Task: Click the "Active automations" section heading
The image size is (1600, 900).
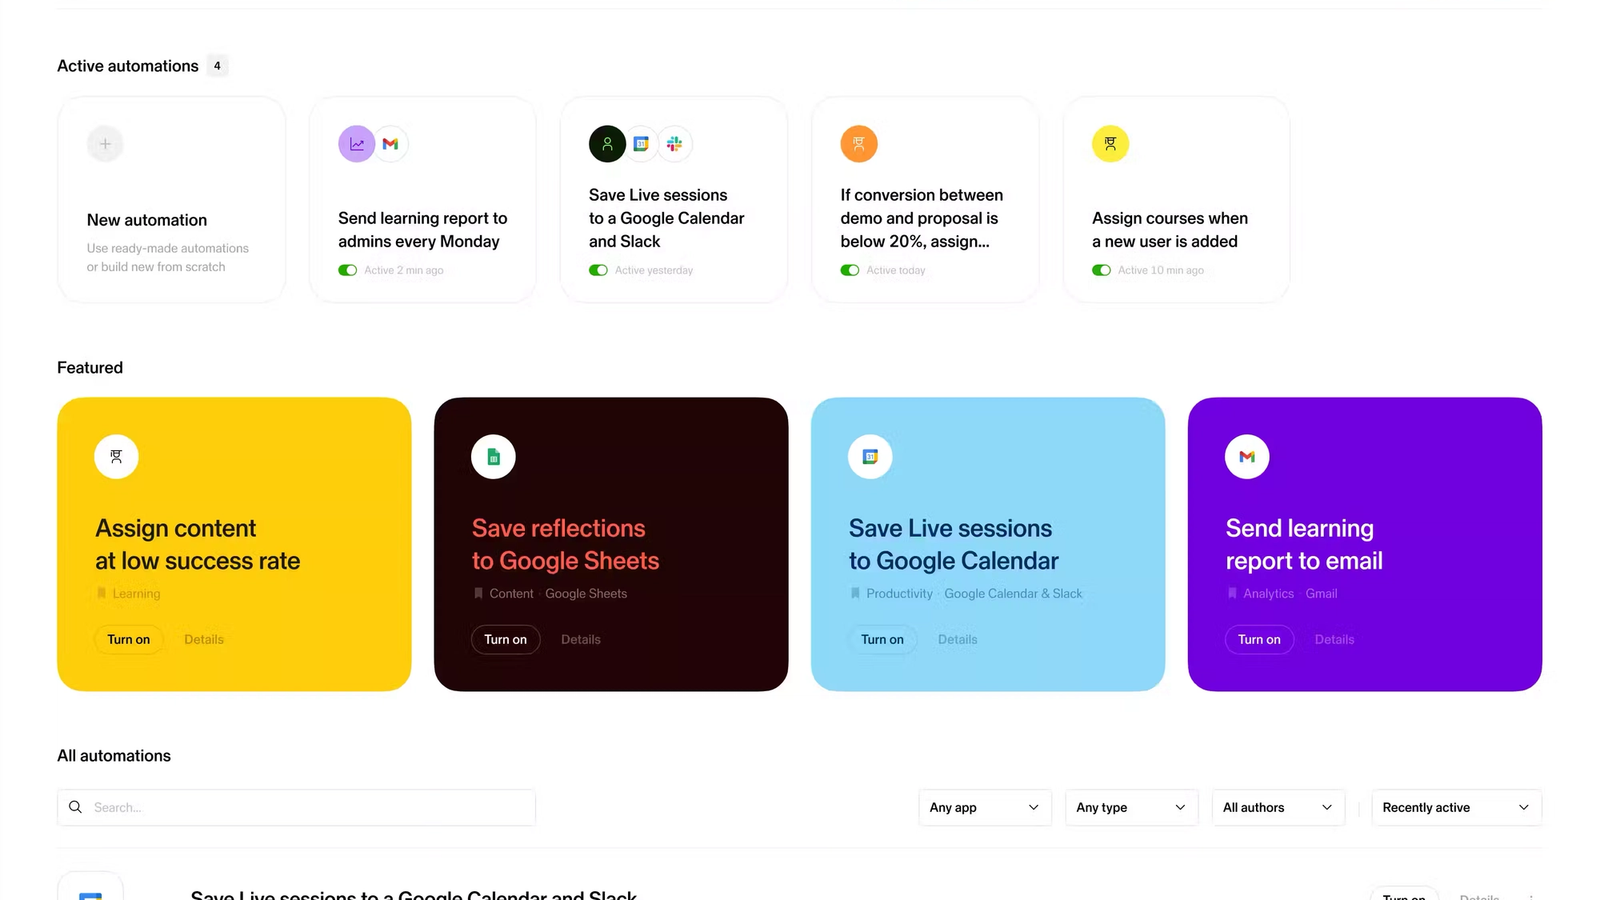Action: [128, 66]
